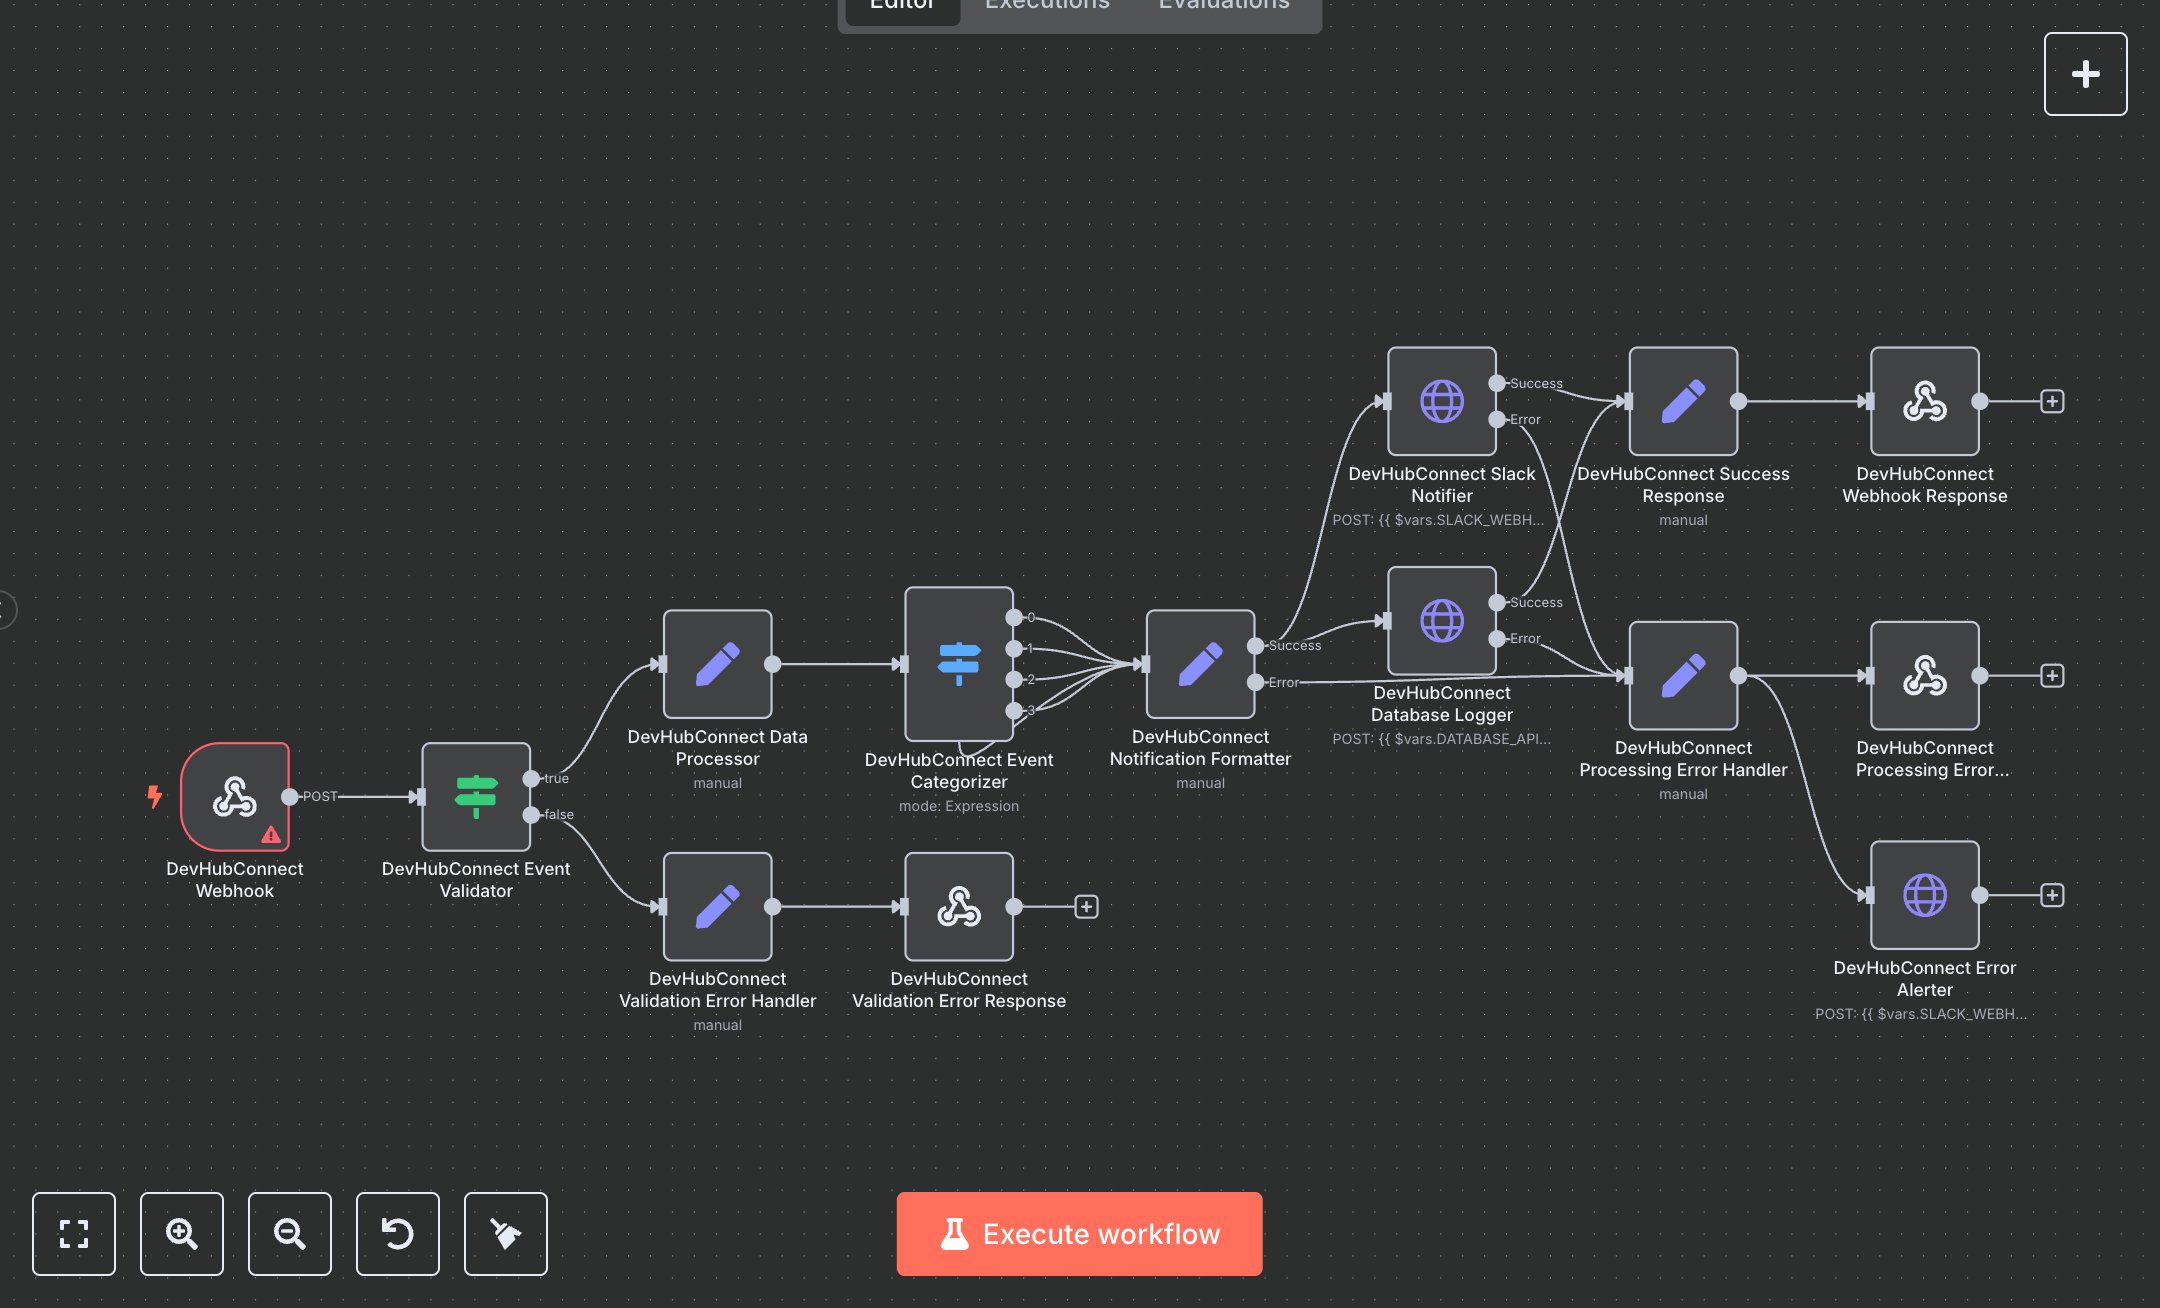Open the DevHubConnect Event Categorizer switch node

(958, 664)
